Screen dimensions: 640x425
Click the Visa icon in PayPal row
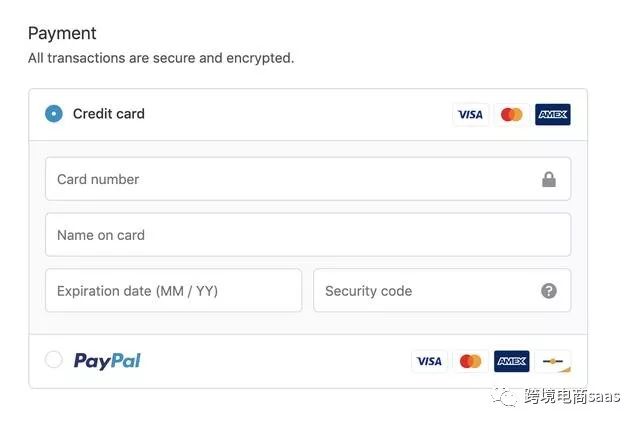[x=429, y=361]
